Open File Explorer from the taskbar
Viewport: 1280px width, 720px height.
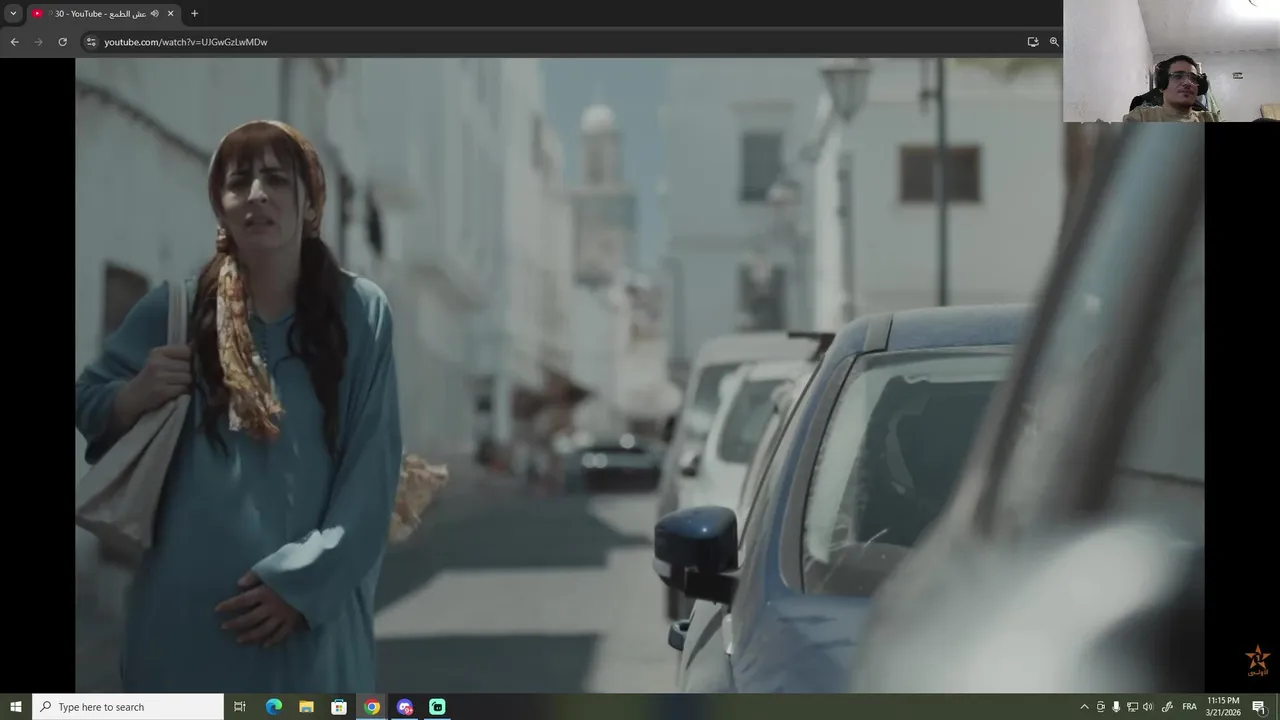306,707
